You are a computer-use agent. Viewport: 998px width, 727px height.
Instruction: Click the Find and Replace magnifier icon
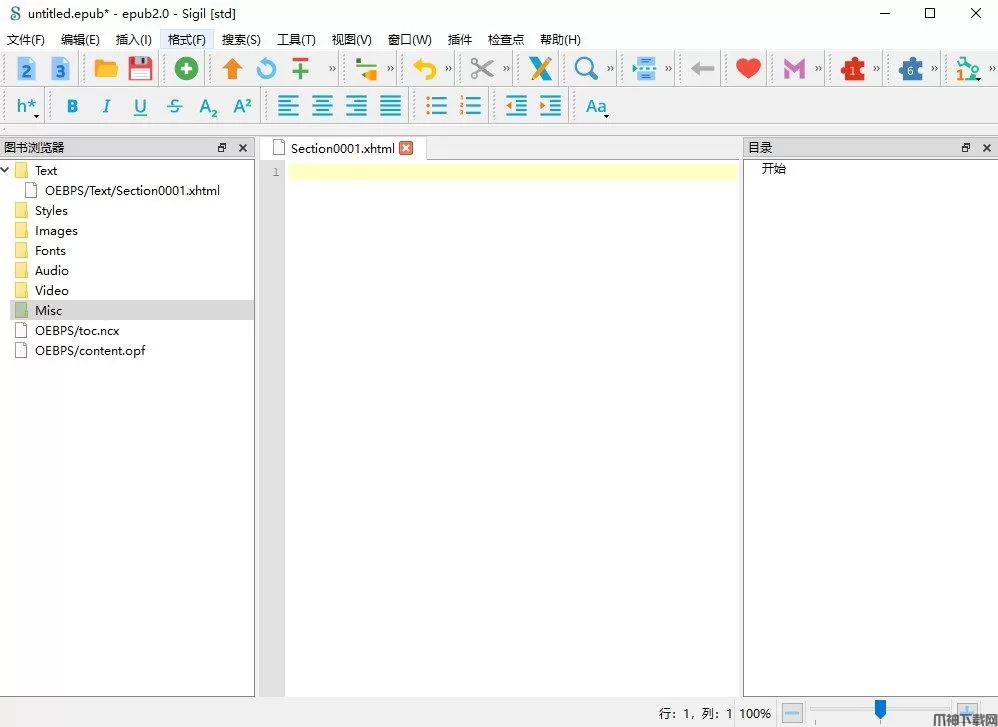[586, 69]
